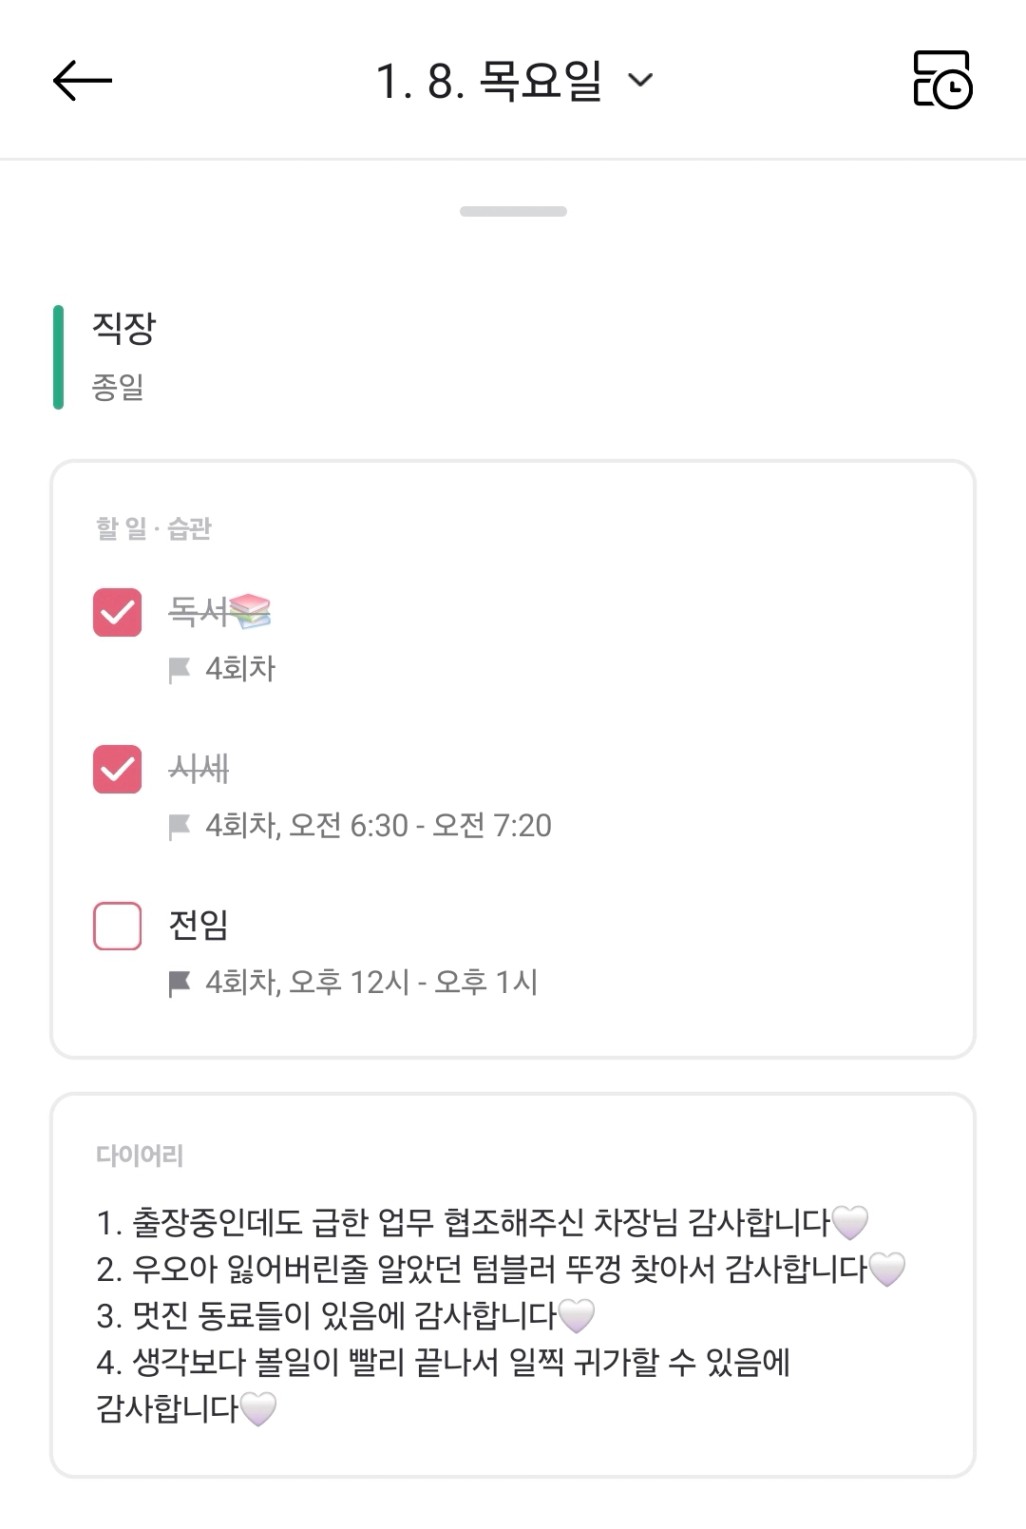This screenshot has height=1529, width=1026.
Task: Click the green 직장 color bar
Action: pyautogui.click(x=58, y=357)
